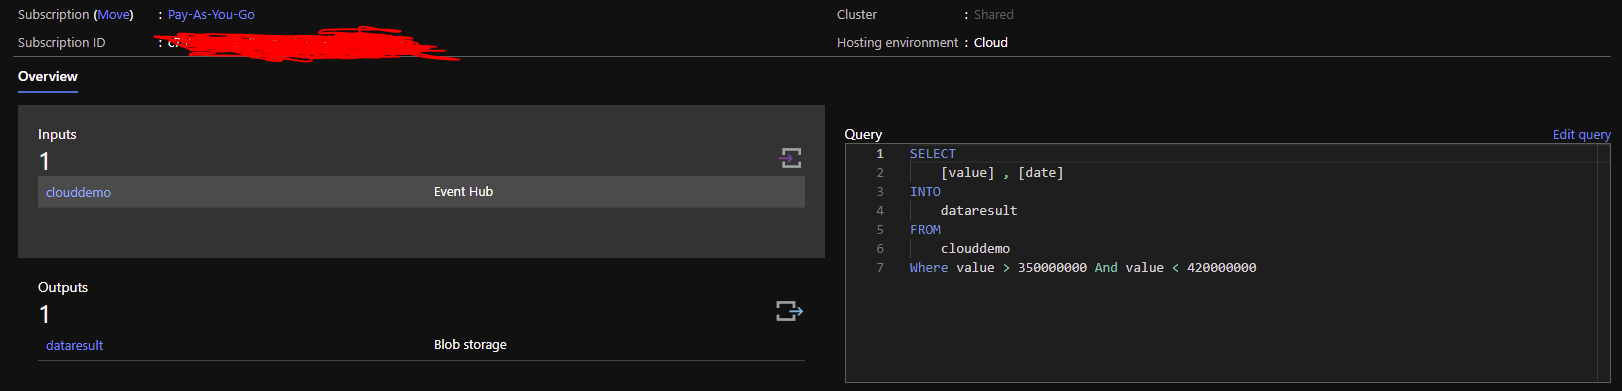Click the SELECT keyword in query

(932, 154)
